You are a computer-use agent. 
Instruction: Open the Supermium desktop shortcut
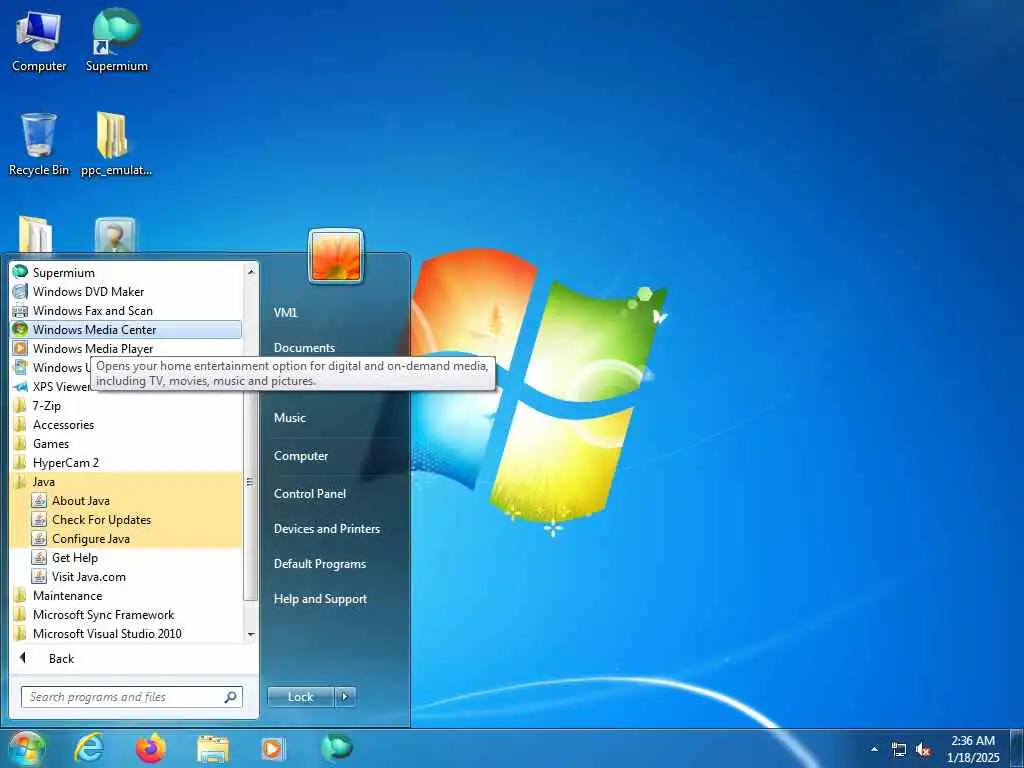(x=116, y=41)
